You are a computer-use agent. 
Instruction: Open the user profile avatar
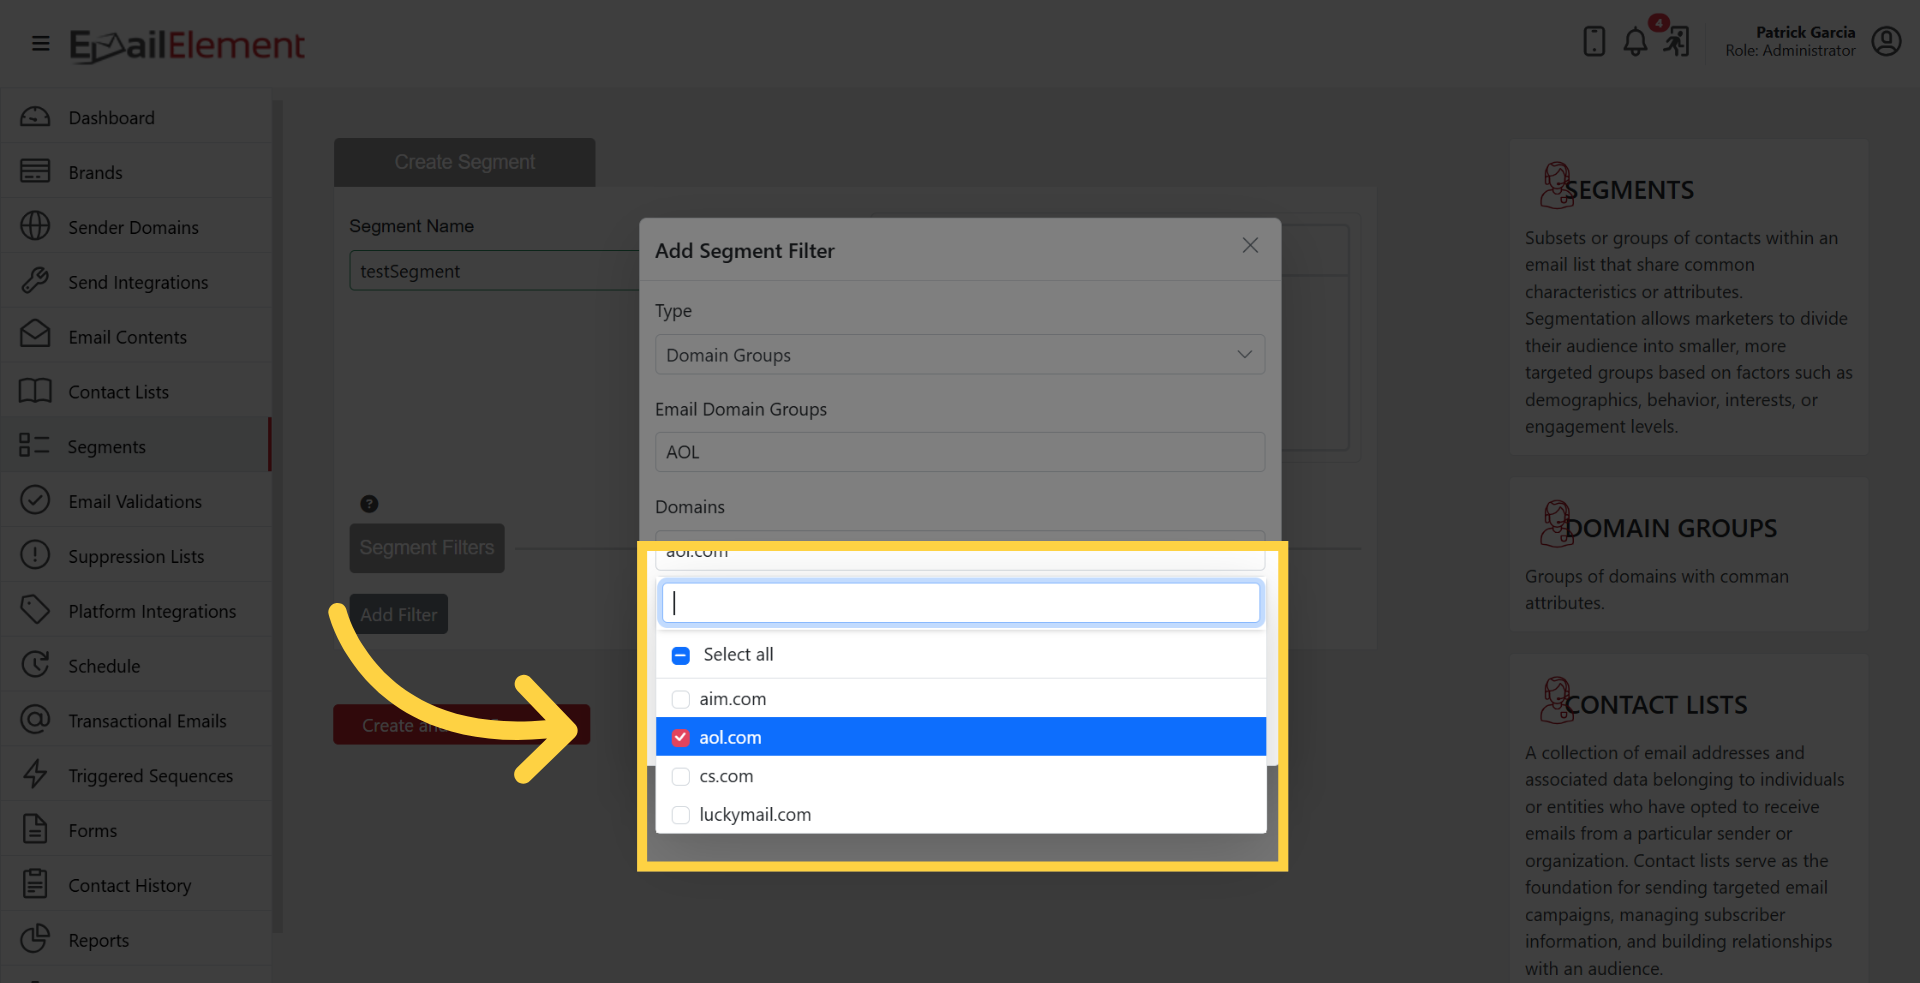point(1886,41)
